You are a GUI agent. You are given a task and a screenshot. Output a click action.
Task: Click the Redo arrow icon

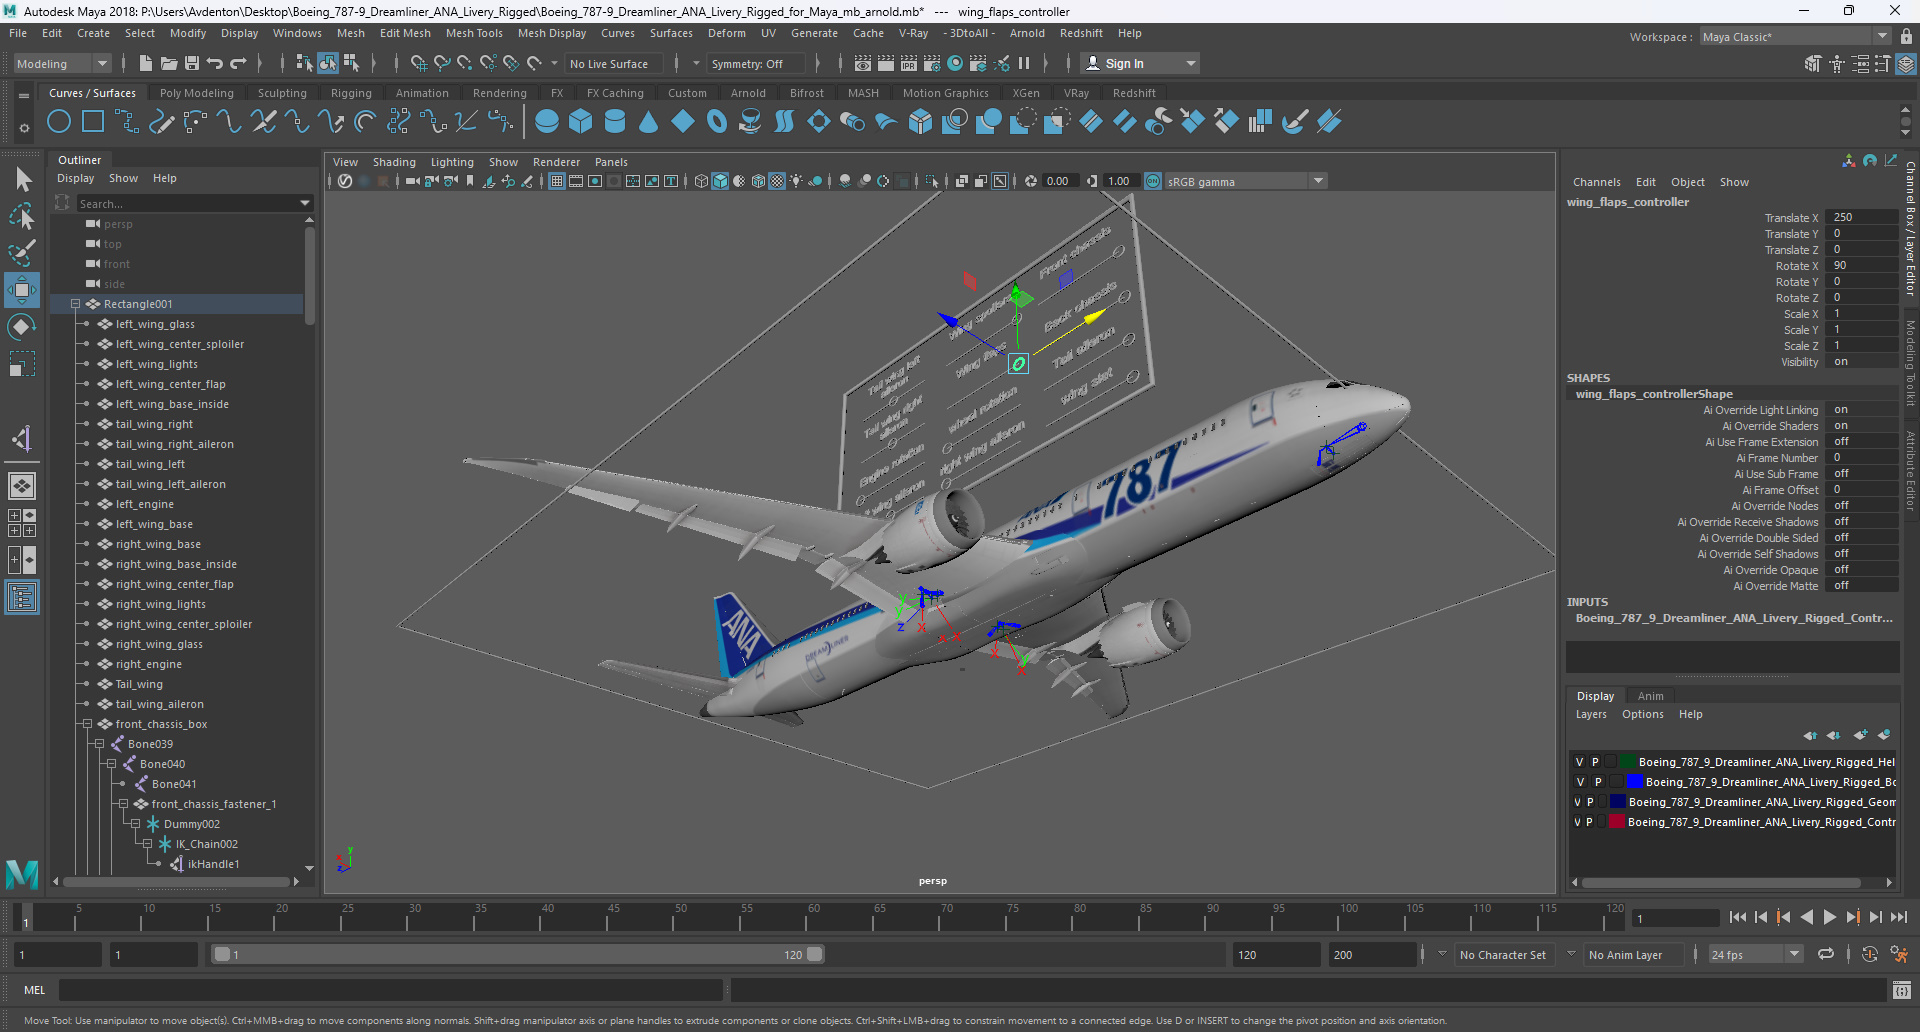(x=238, y=63)
